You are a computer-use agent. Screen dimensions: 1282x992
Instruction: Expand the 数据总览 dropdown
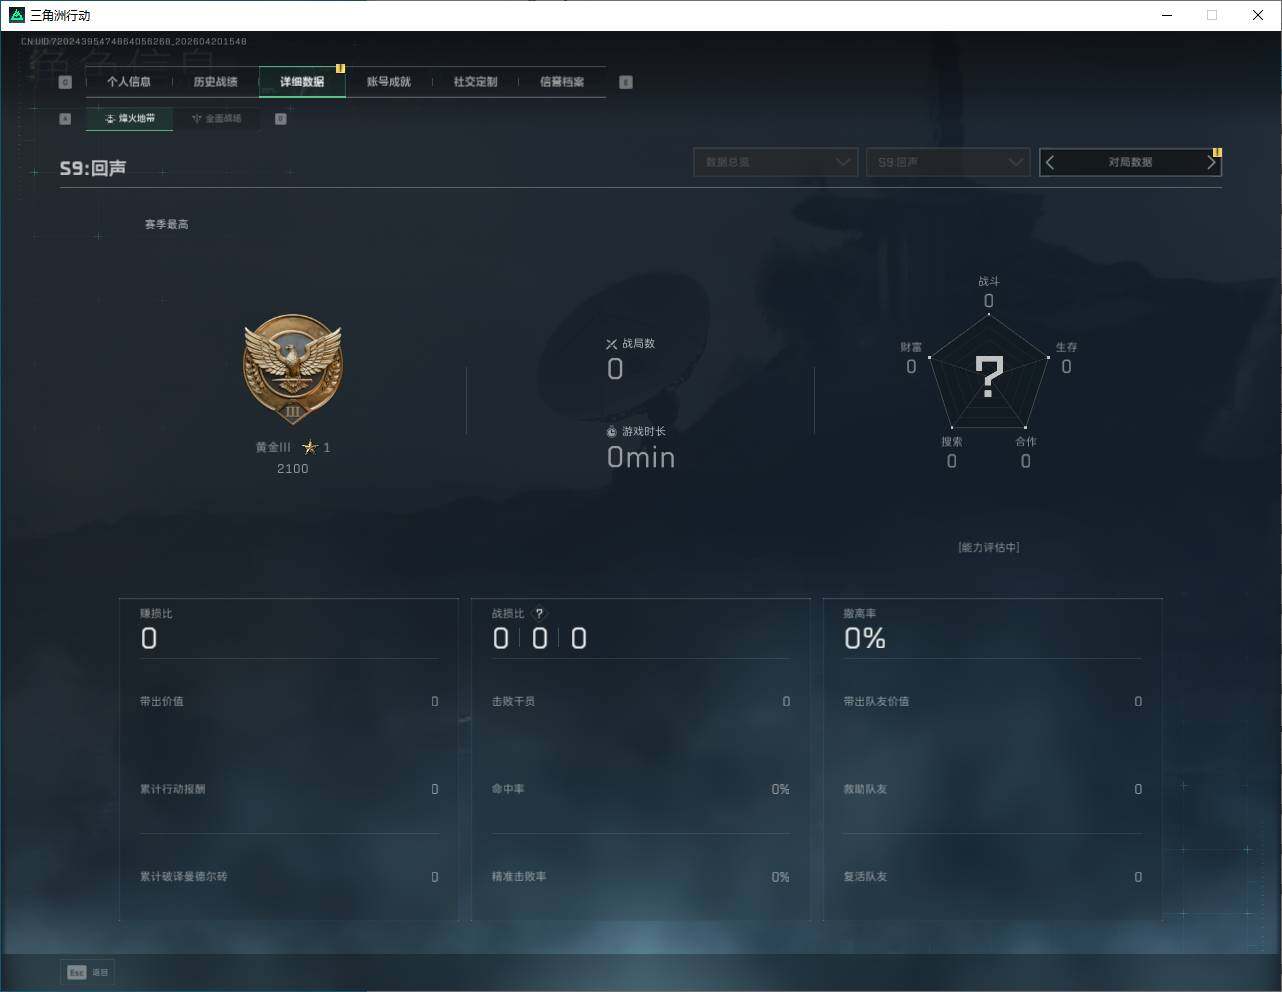[x=776, y=162]
